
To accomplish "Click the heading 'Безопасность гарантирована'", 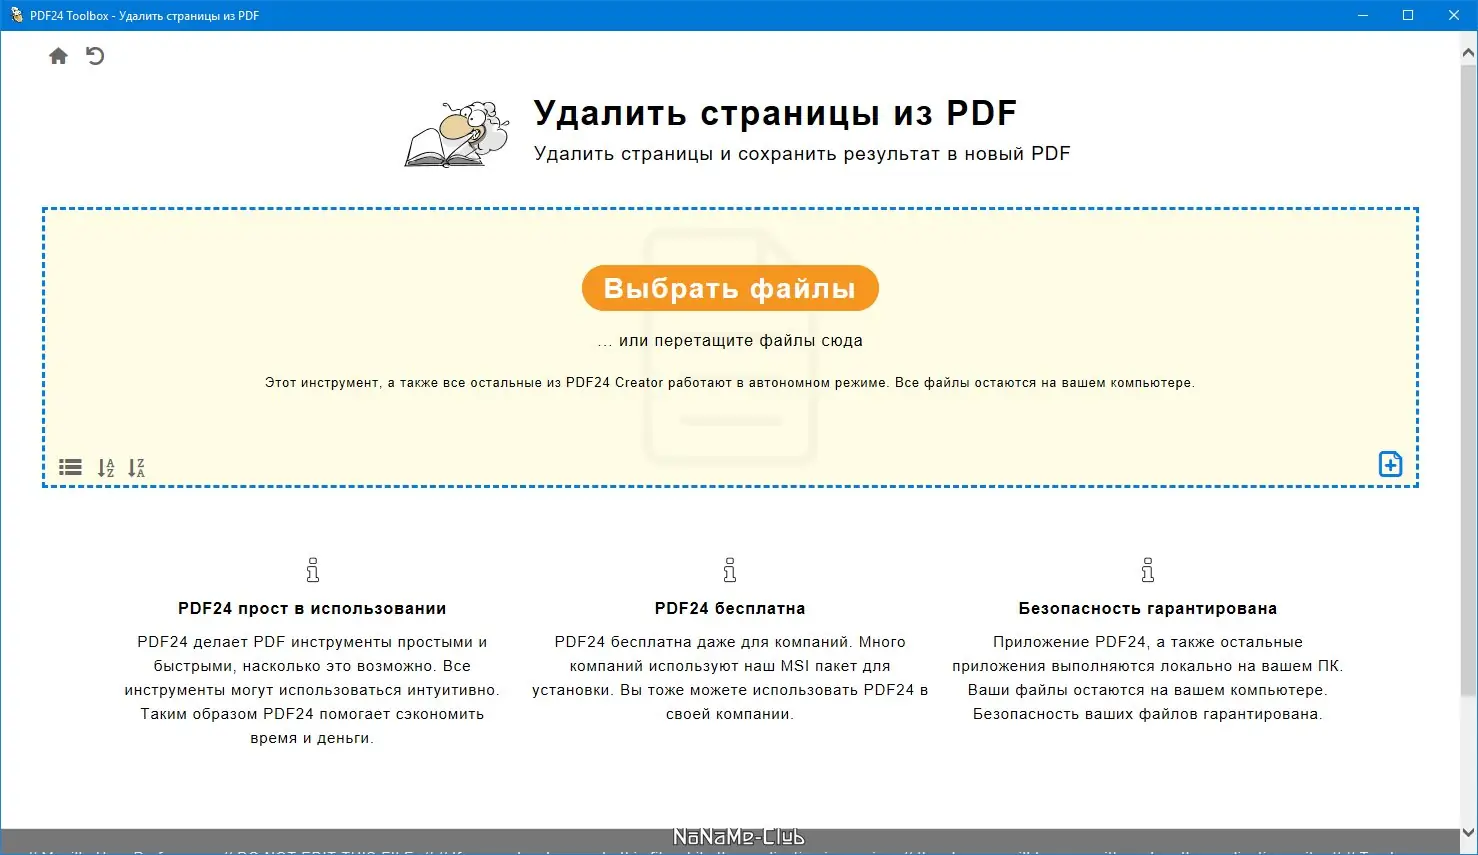I will click(1148, 608).
